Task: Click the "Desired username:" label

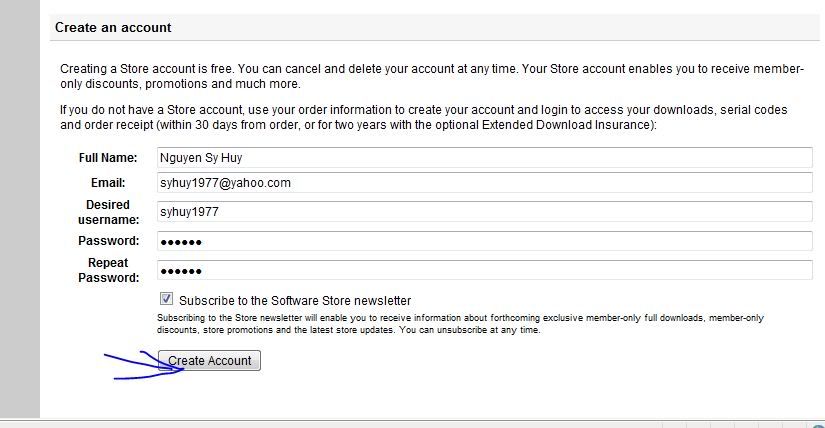Action: 108,212
